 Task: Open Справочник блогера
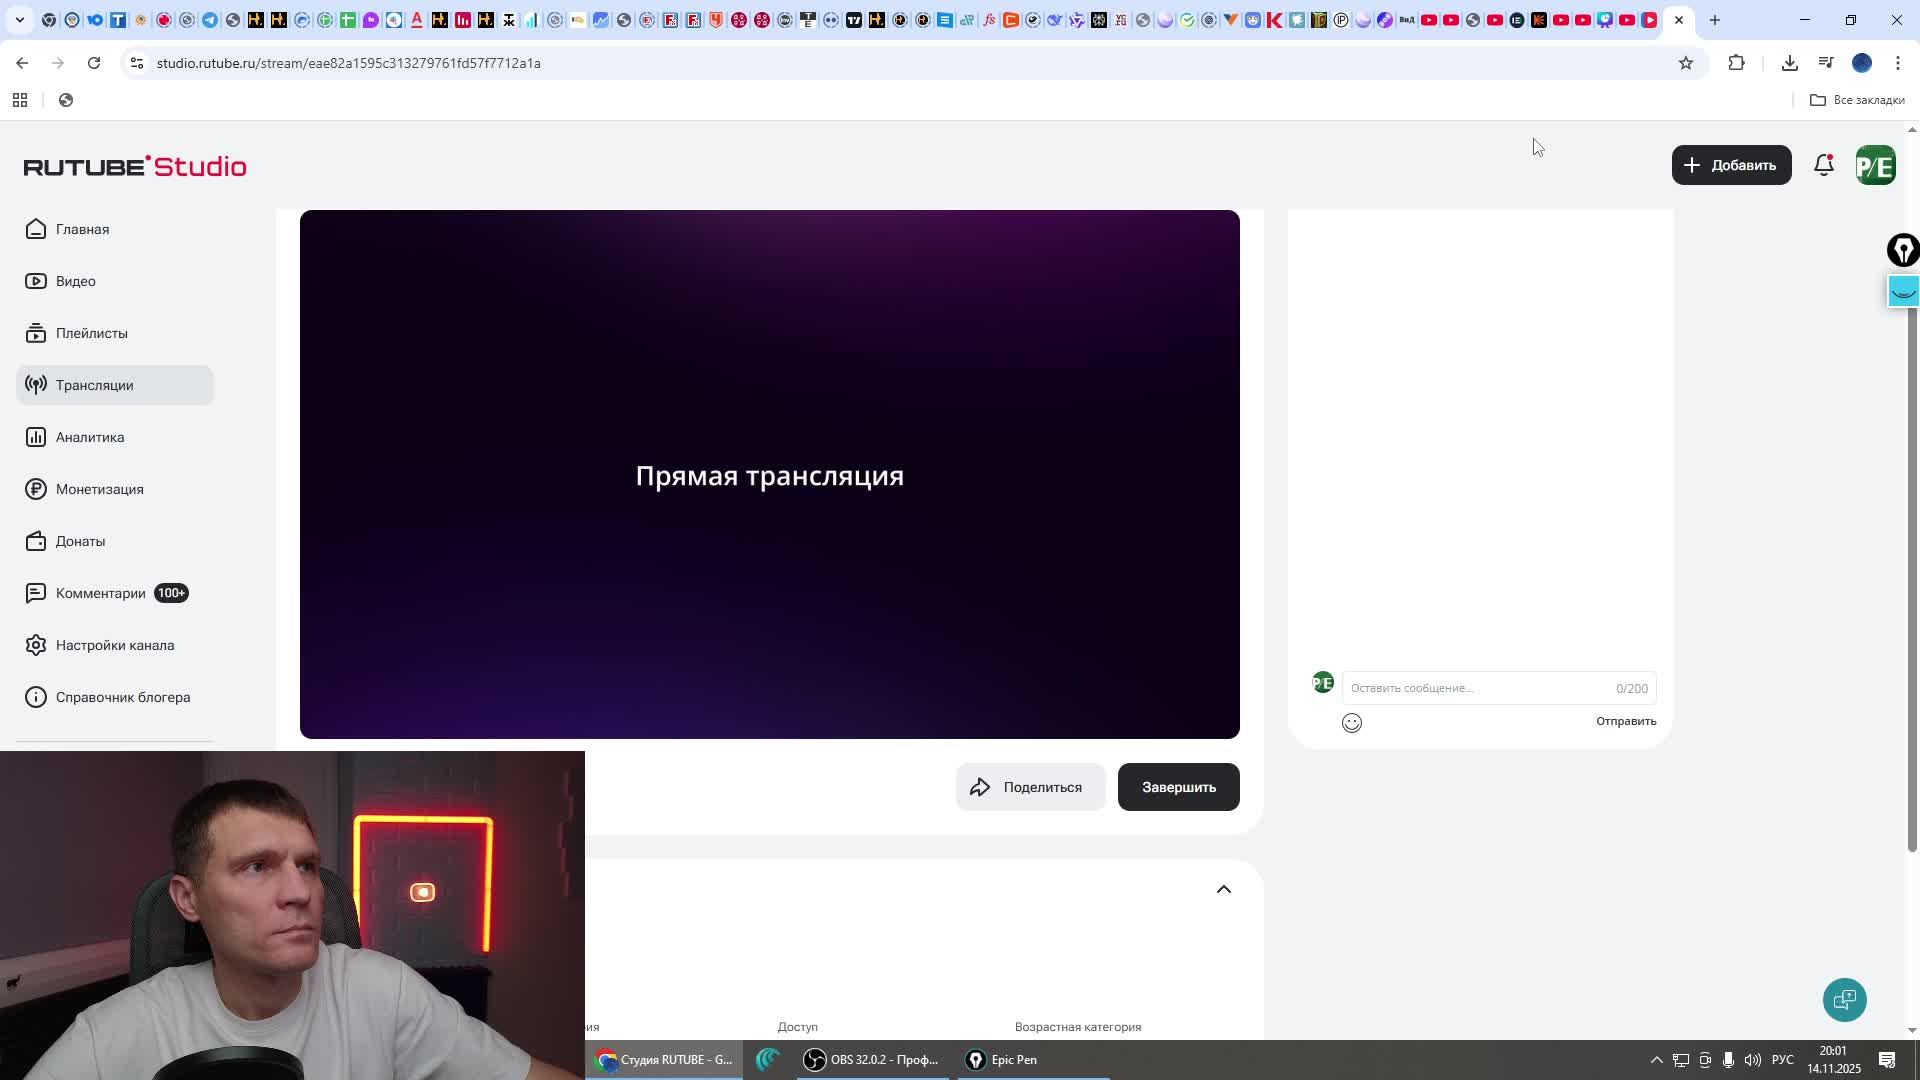click(120, 697)
